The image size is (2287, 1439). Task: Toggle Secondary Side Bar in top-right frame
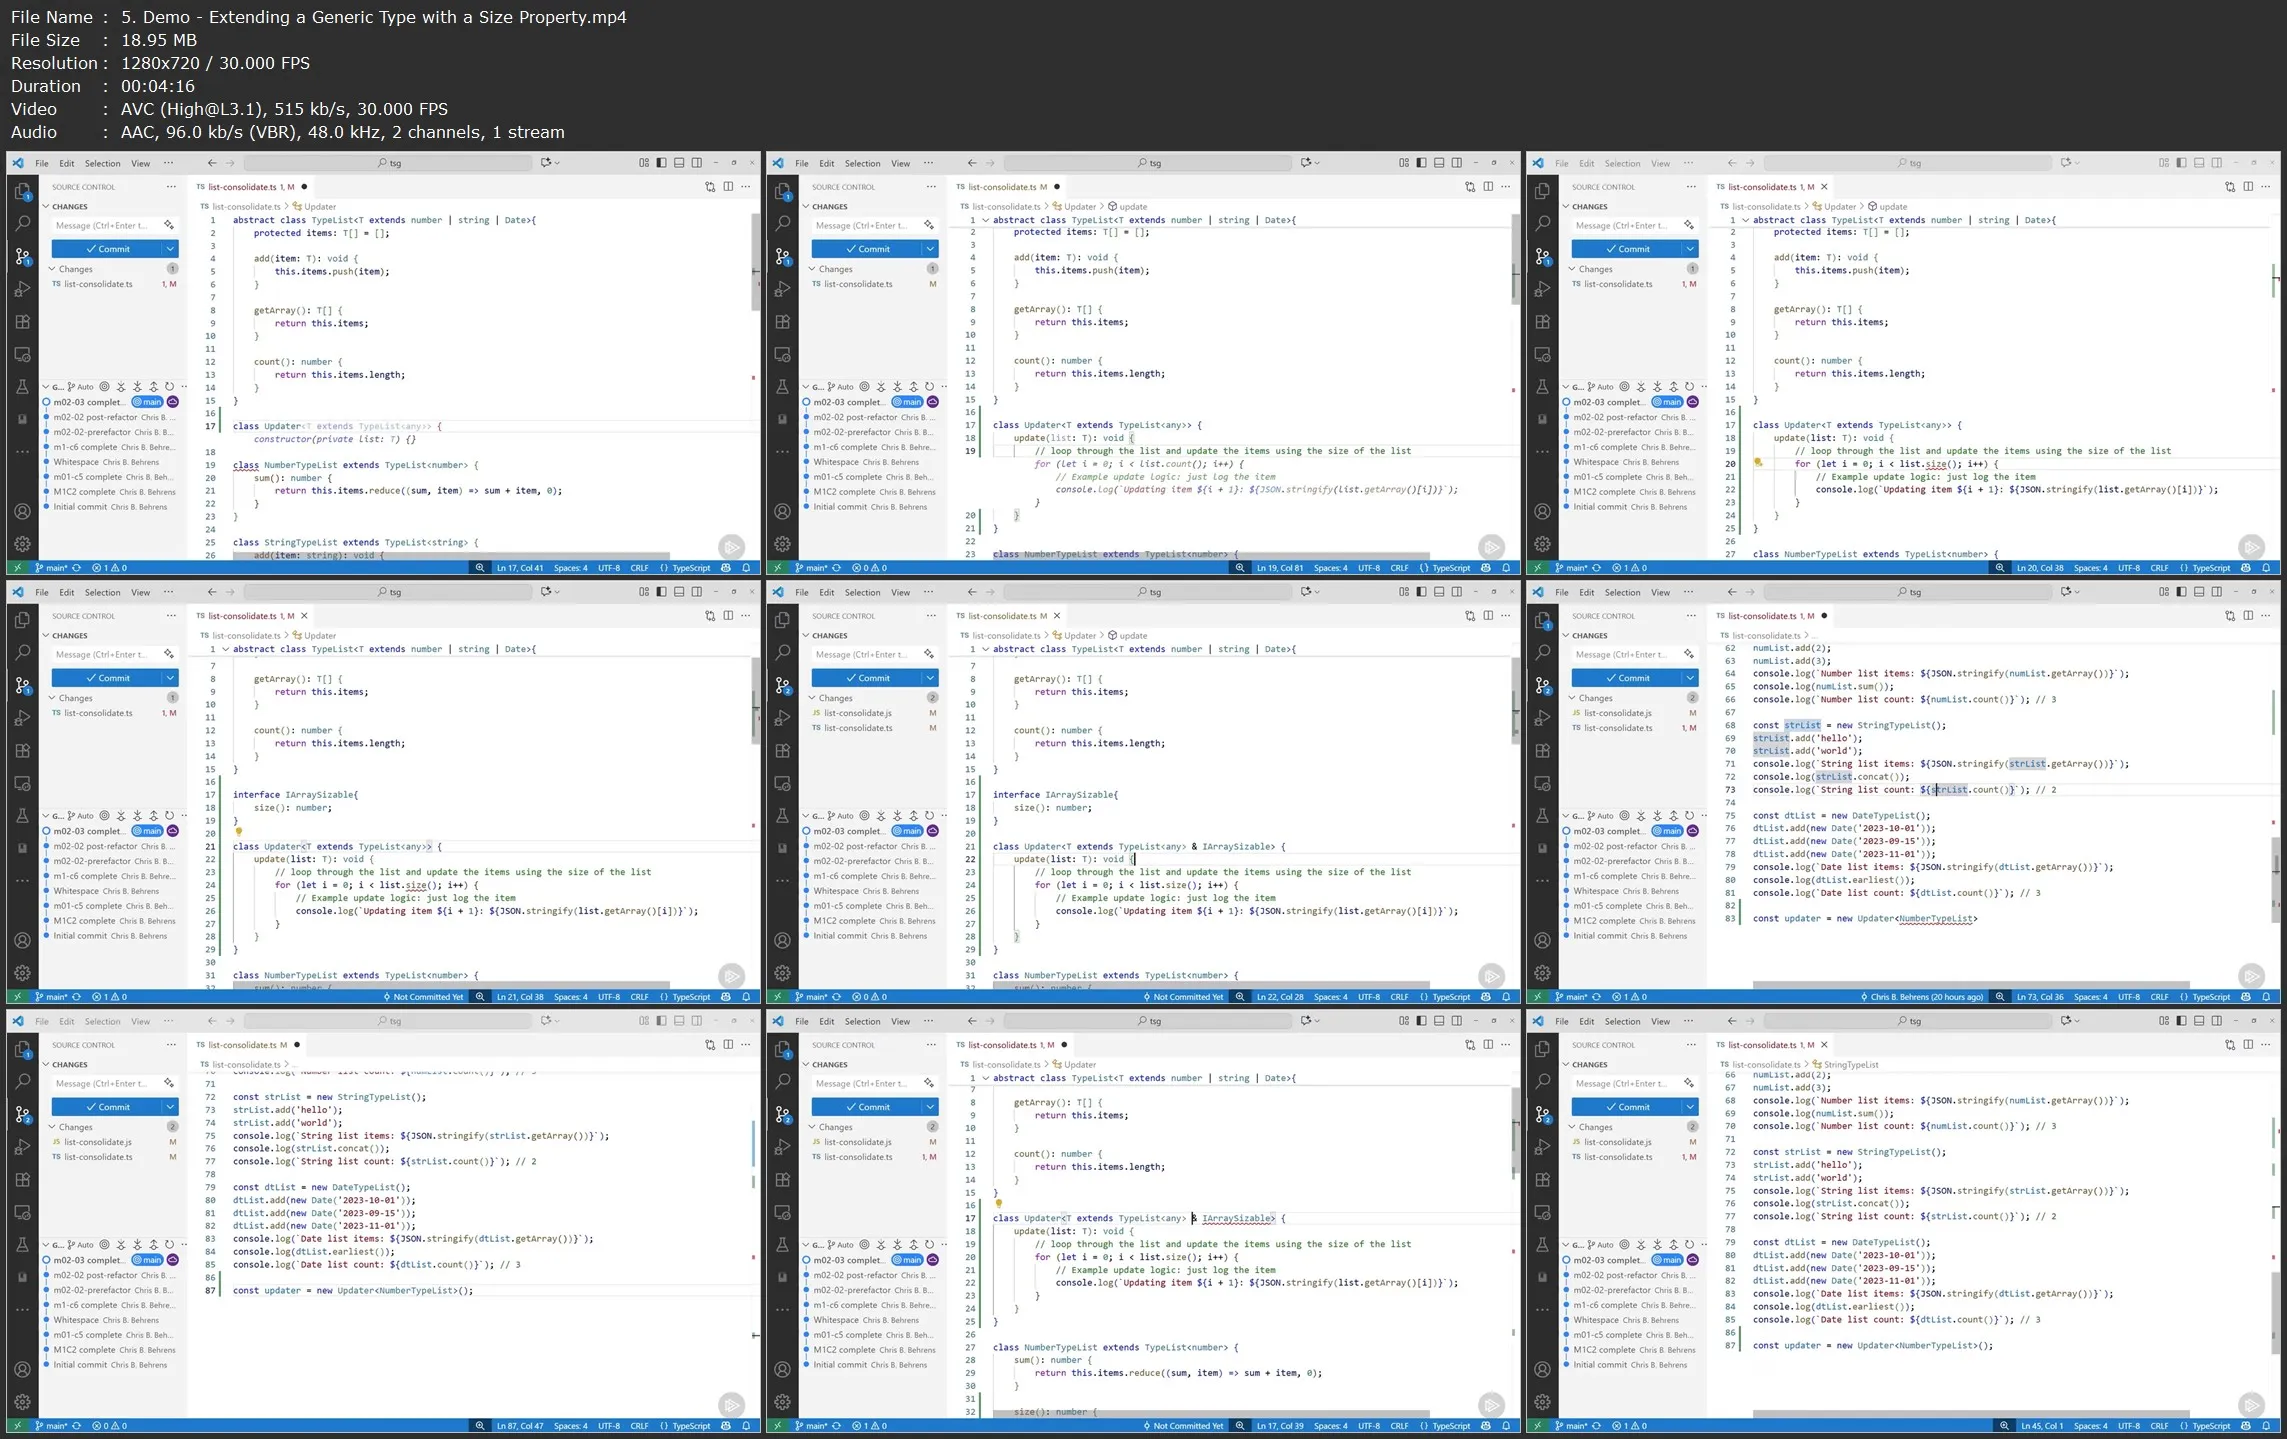(x=2217, y=163)
